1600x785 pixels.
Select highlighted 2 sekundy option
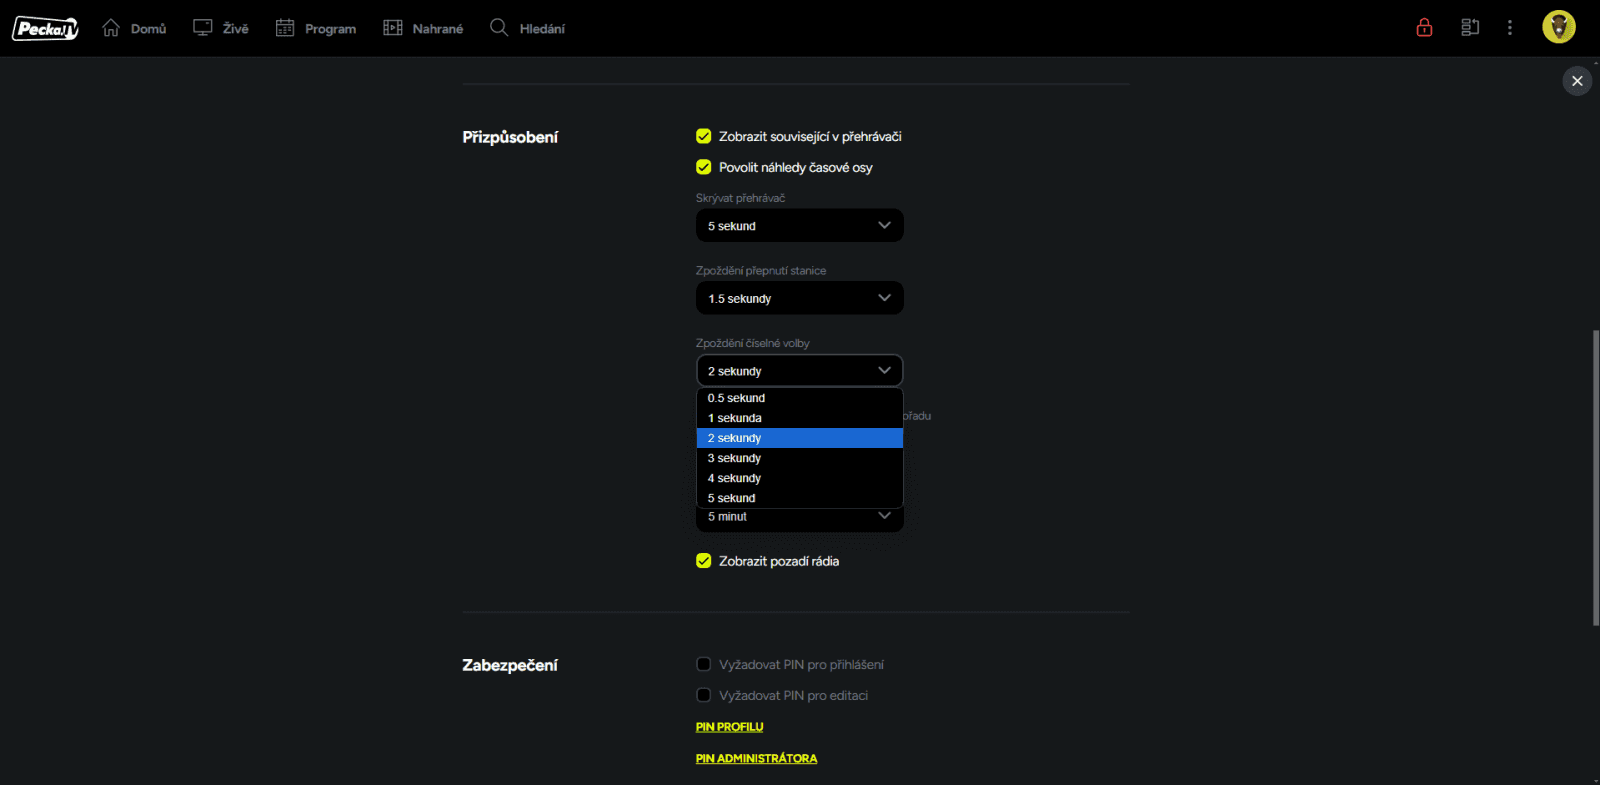800,438
